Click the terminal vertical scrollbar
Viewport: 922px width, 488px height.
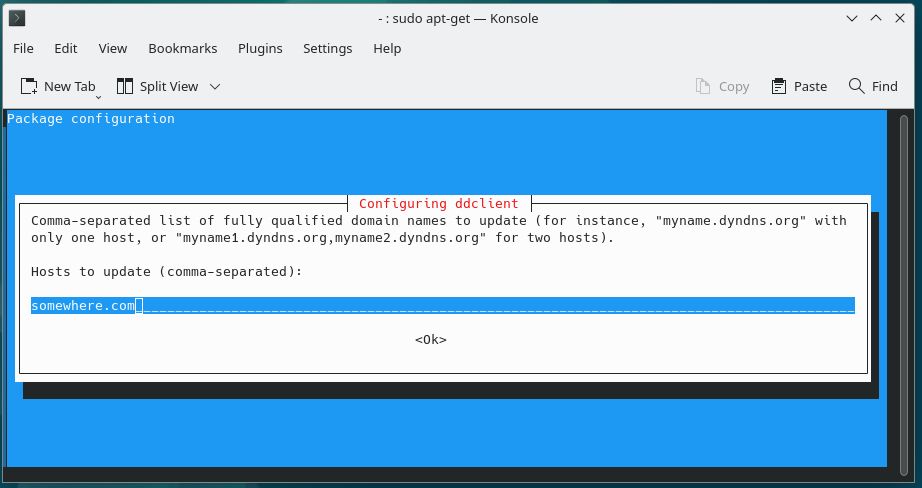click(904, 294)
